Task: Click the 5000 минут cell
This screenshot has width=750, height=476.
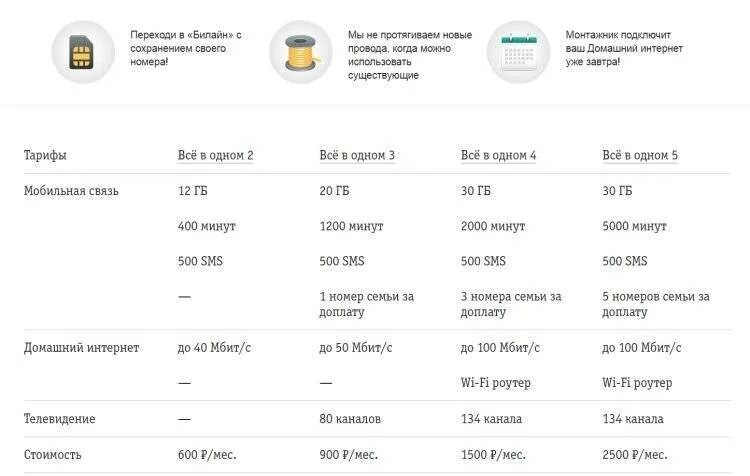Action: pos(634,226)
